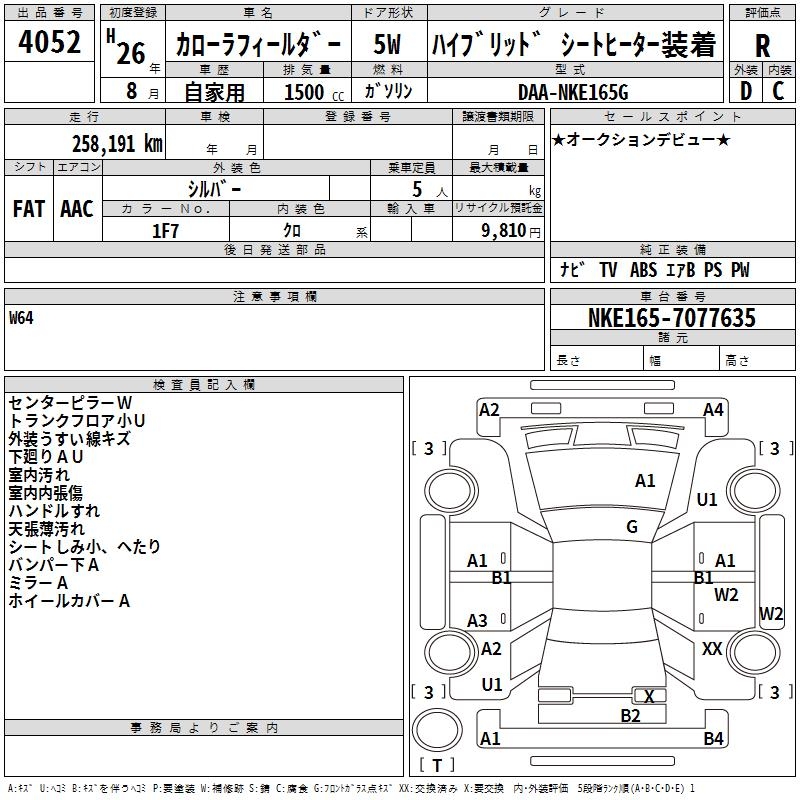Click inspector note 下廻りAU
This screenshot has height=800, width=800.
point(45,457)
